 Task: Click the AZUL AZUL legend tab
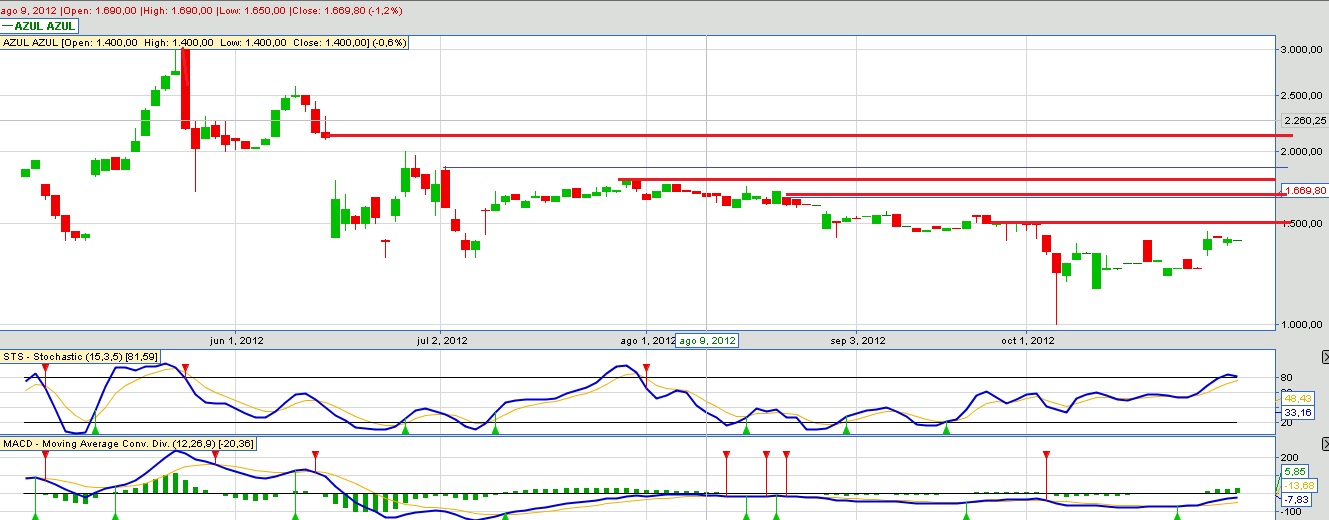[40, 26]
